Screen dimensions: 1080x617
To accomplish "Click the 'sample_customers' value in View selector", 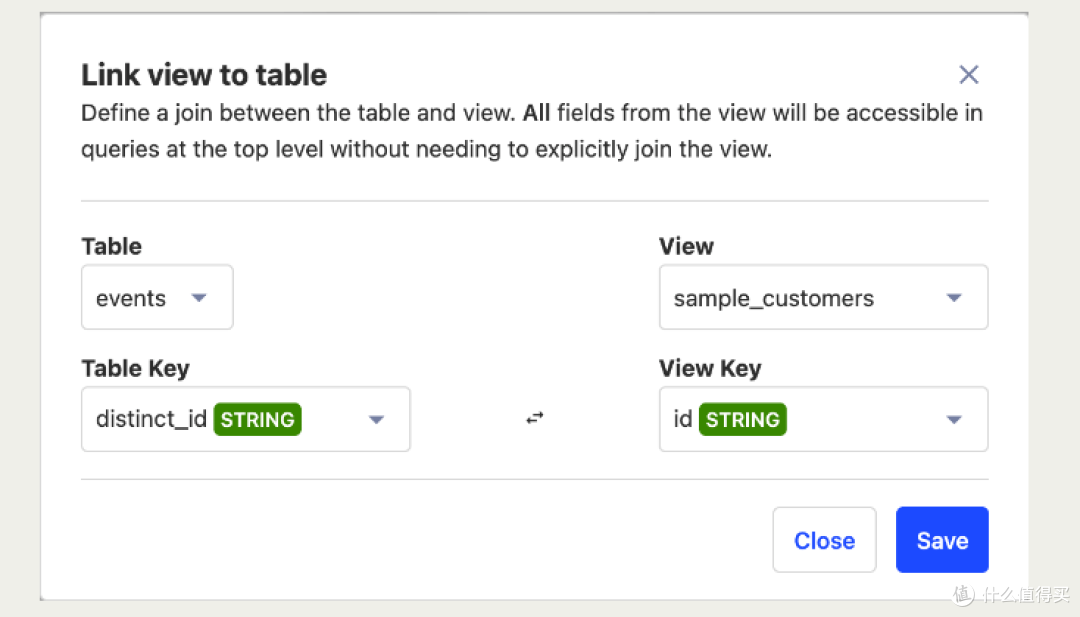I will pos(773,298).
